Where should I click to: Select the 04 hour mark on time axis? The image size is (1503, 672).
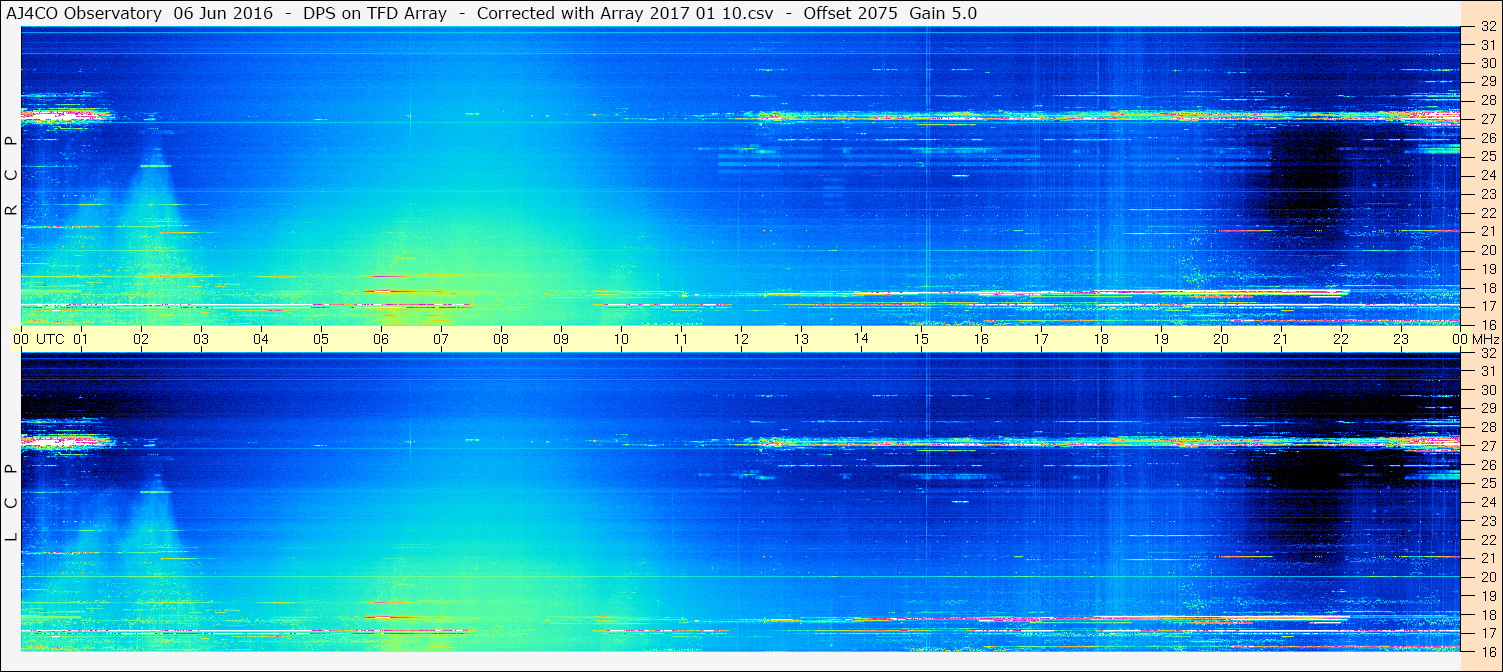(x=261, y=339)
